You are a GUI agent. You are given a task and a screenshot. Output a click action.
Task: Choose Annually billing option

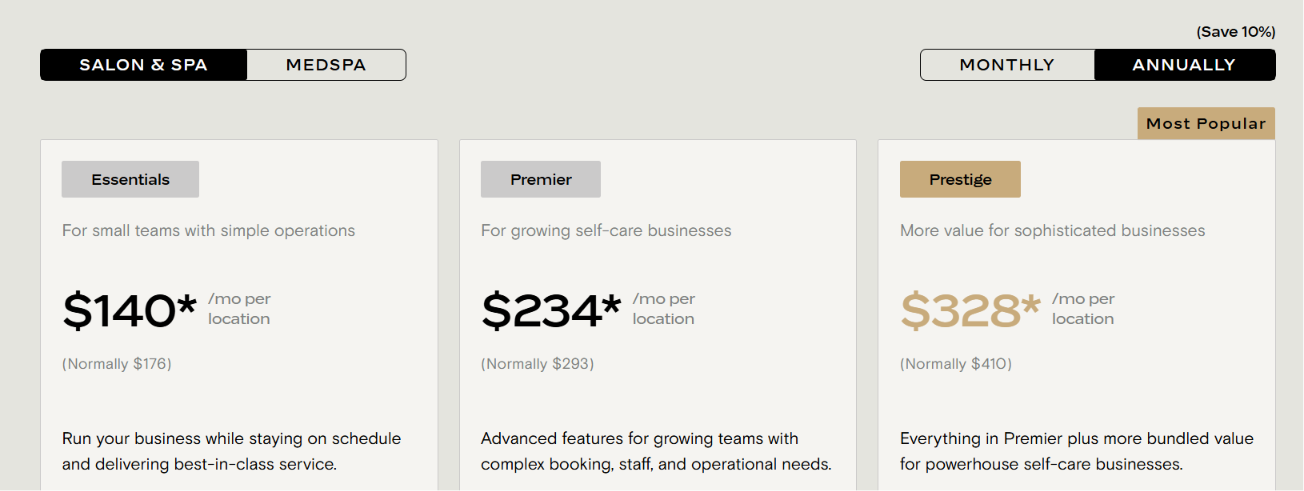(1185, 65)
